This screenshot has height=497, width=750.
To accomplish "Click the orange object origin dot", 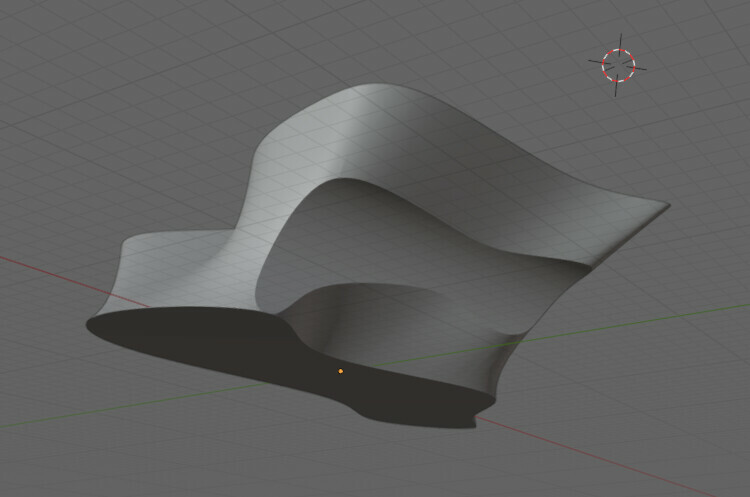I will coord(341,371).
